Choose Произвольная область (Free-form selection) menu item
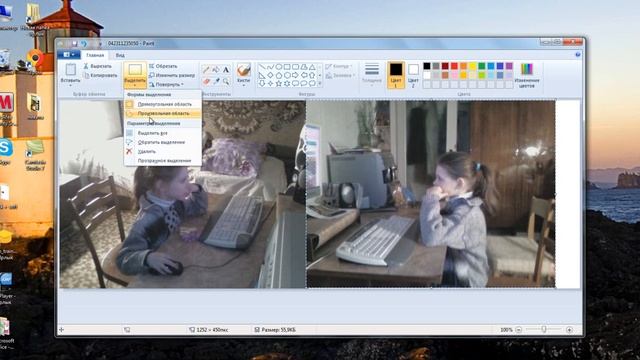Image resolution: width=640 pixels, height=360 pixels. pos(163,113)
